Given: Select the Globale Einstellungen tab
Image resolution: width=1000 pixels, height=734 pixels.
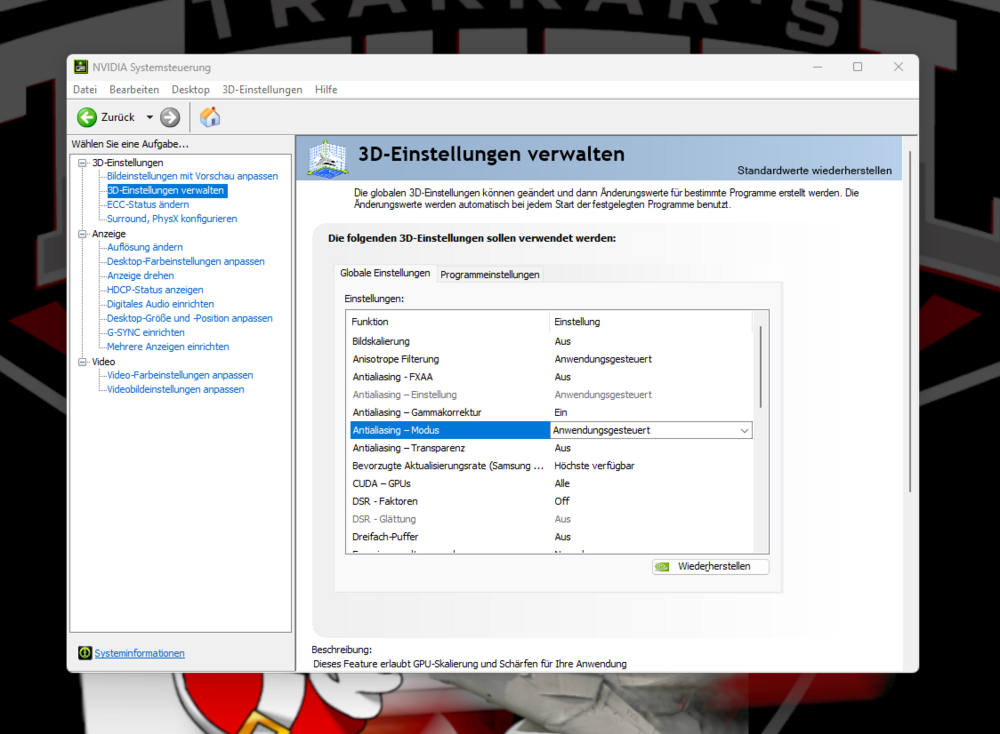Looking at the screenshot, I should (x=383, y=272).
